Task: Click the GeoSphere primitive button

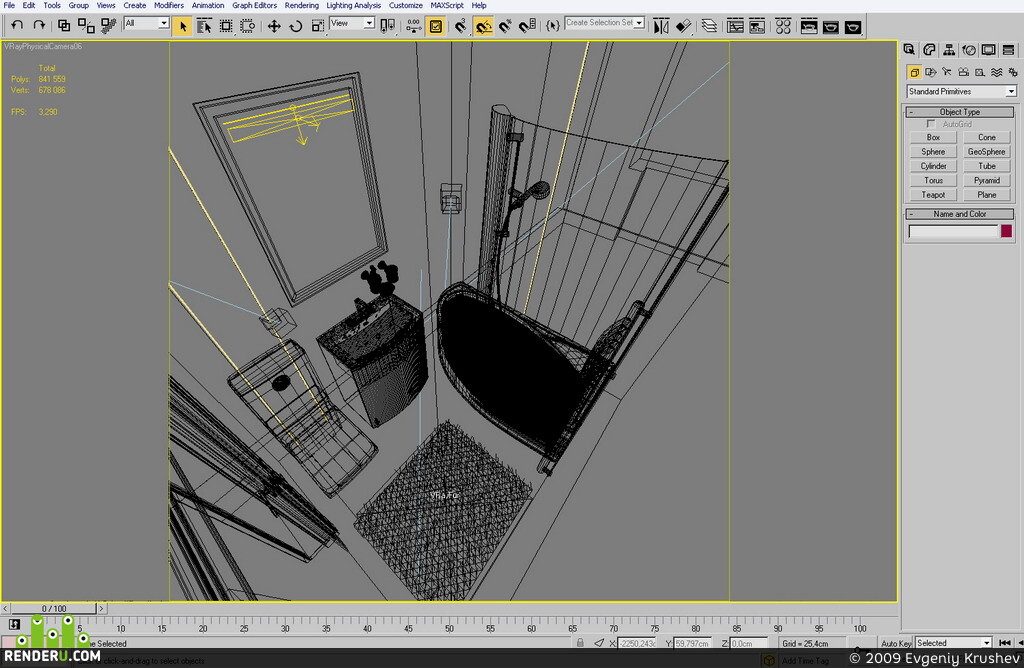Action: click(986, 151)
